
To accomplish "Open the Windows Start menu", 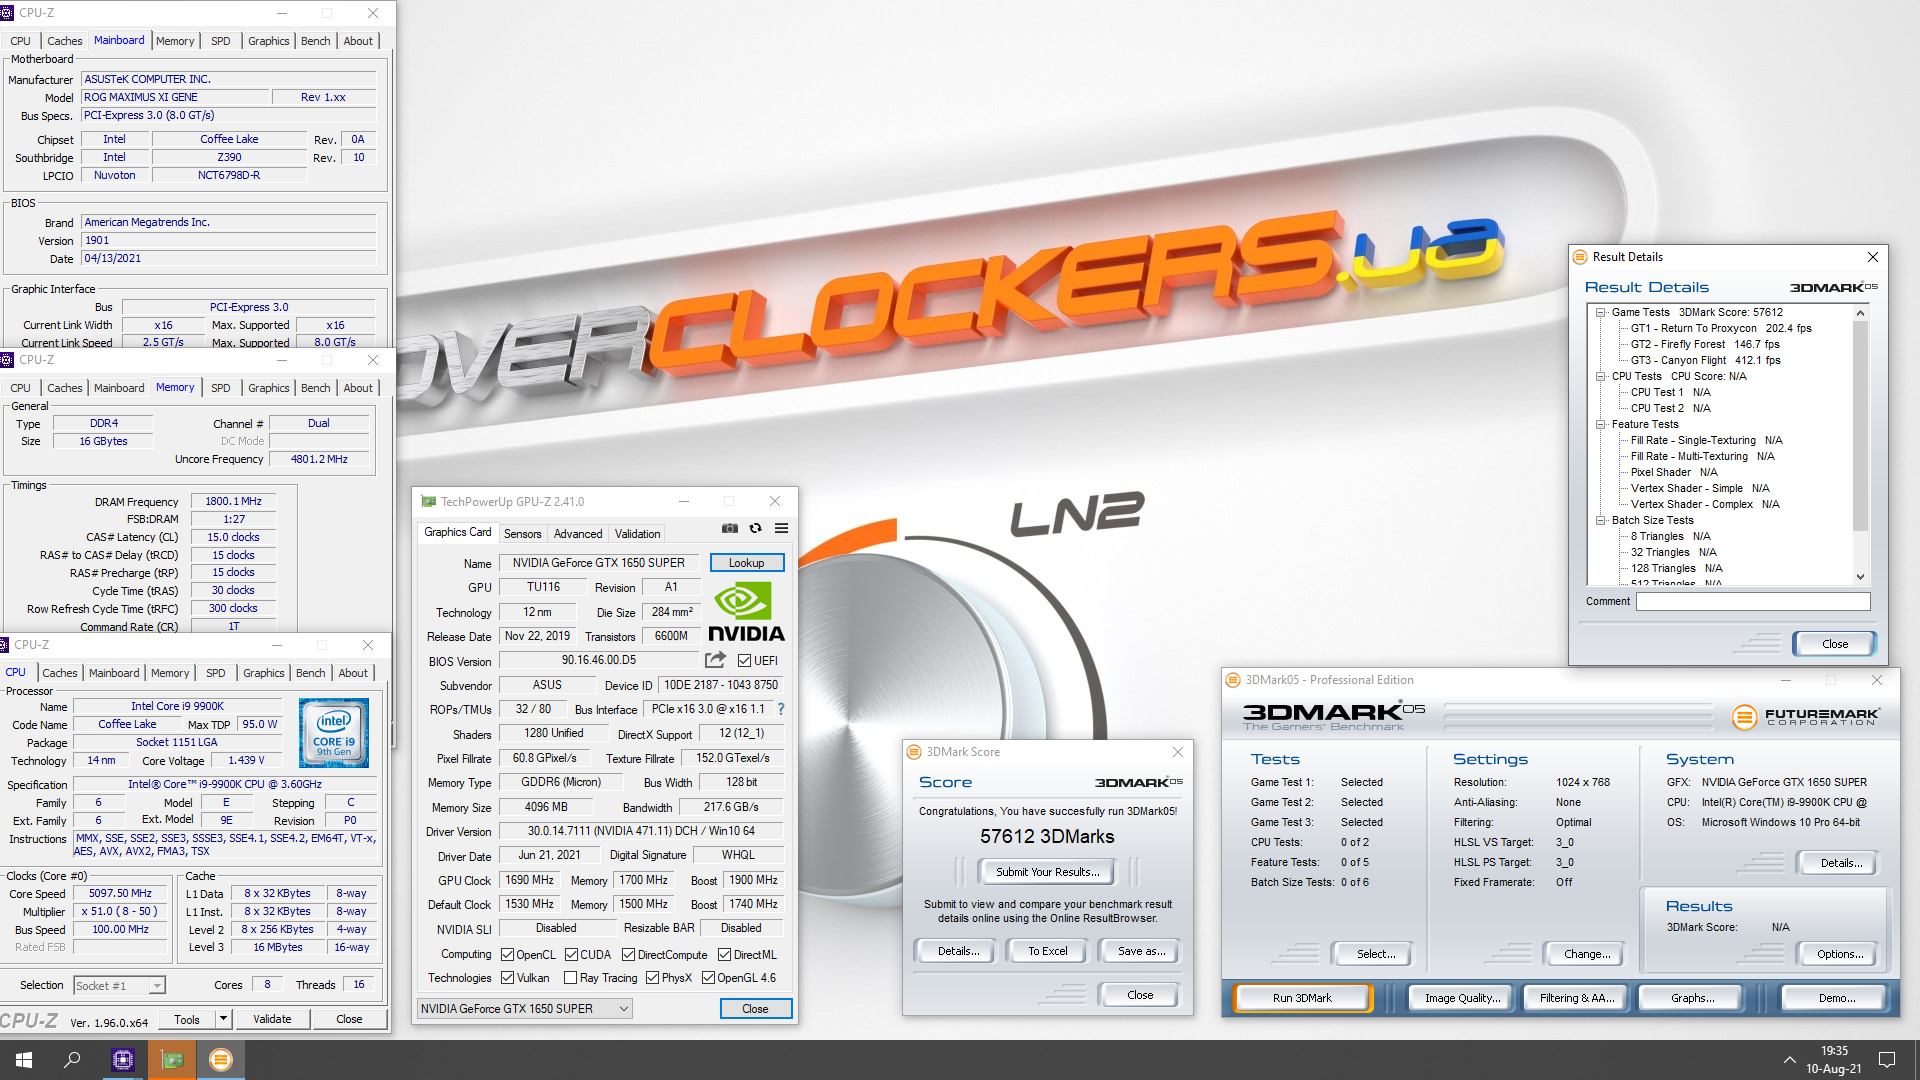I will tap(24, 1060).
